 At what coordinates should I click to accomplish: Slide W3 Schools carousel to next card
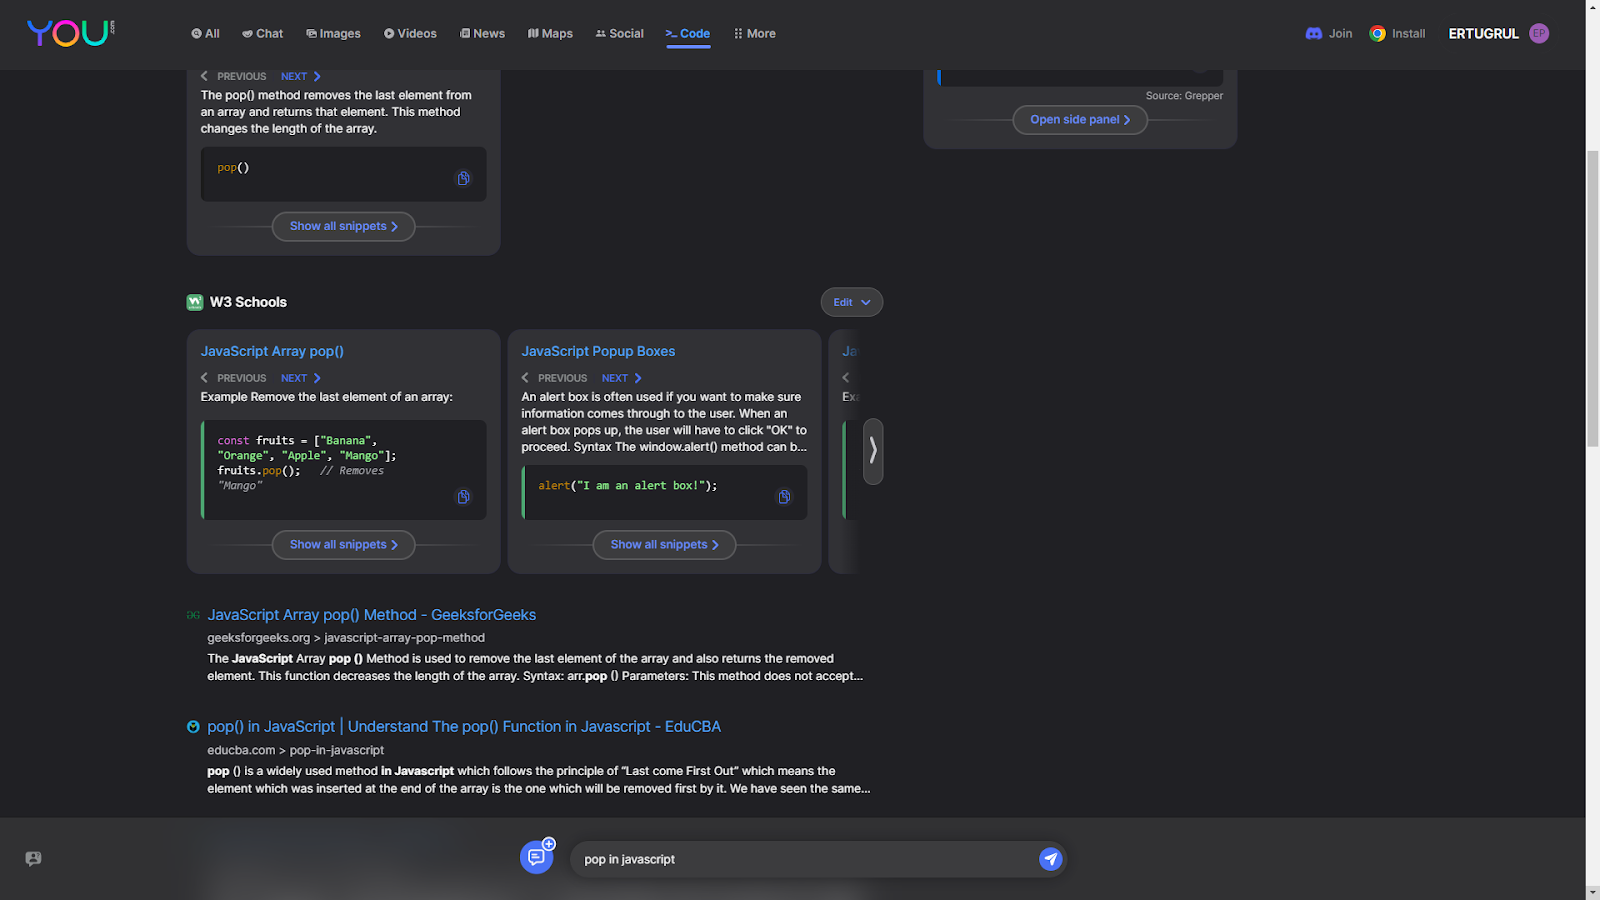(873, 451)
